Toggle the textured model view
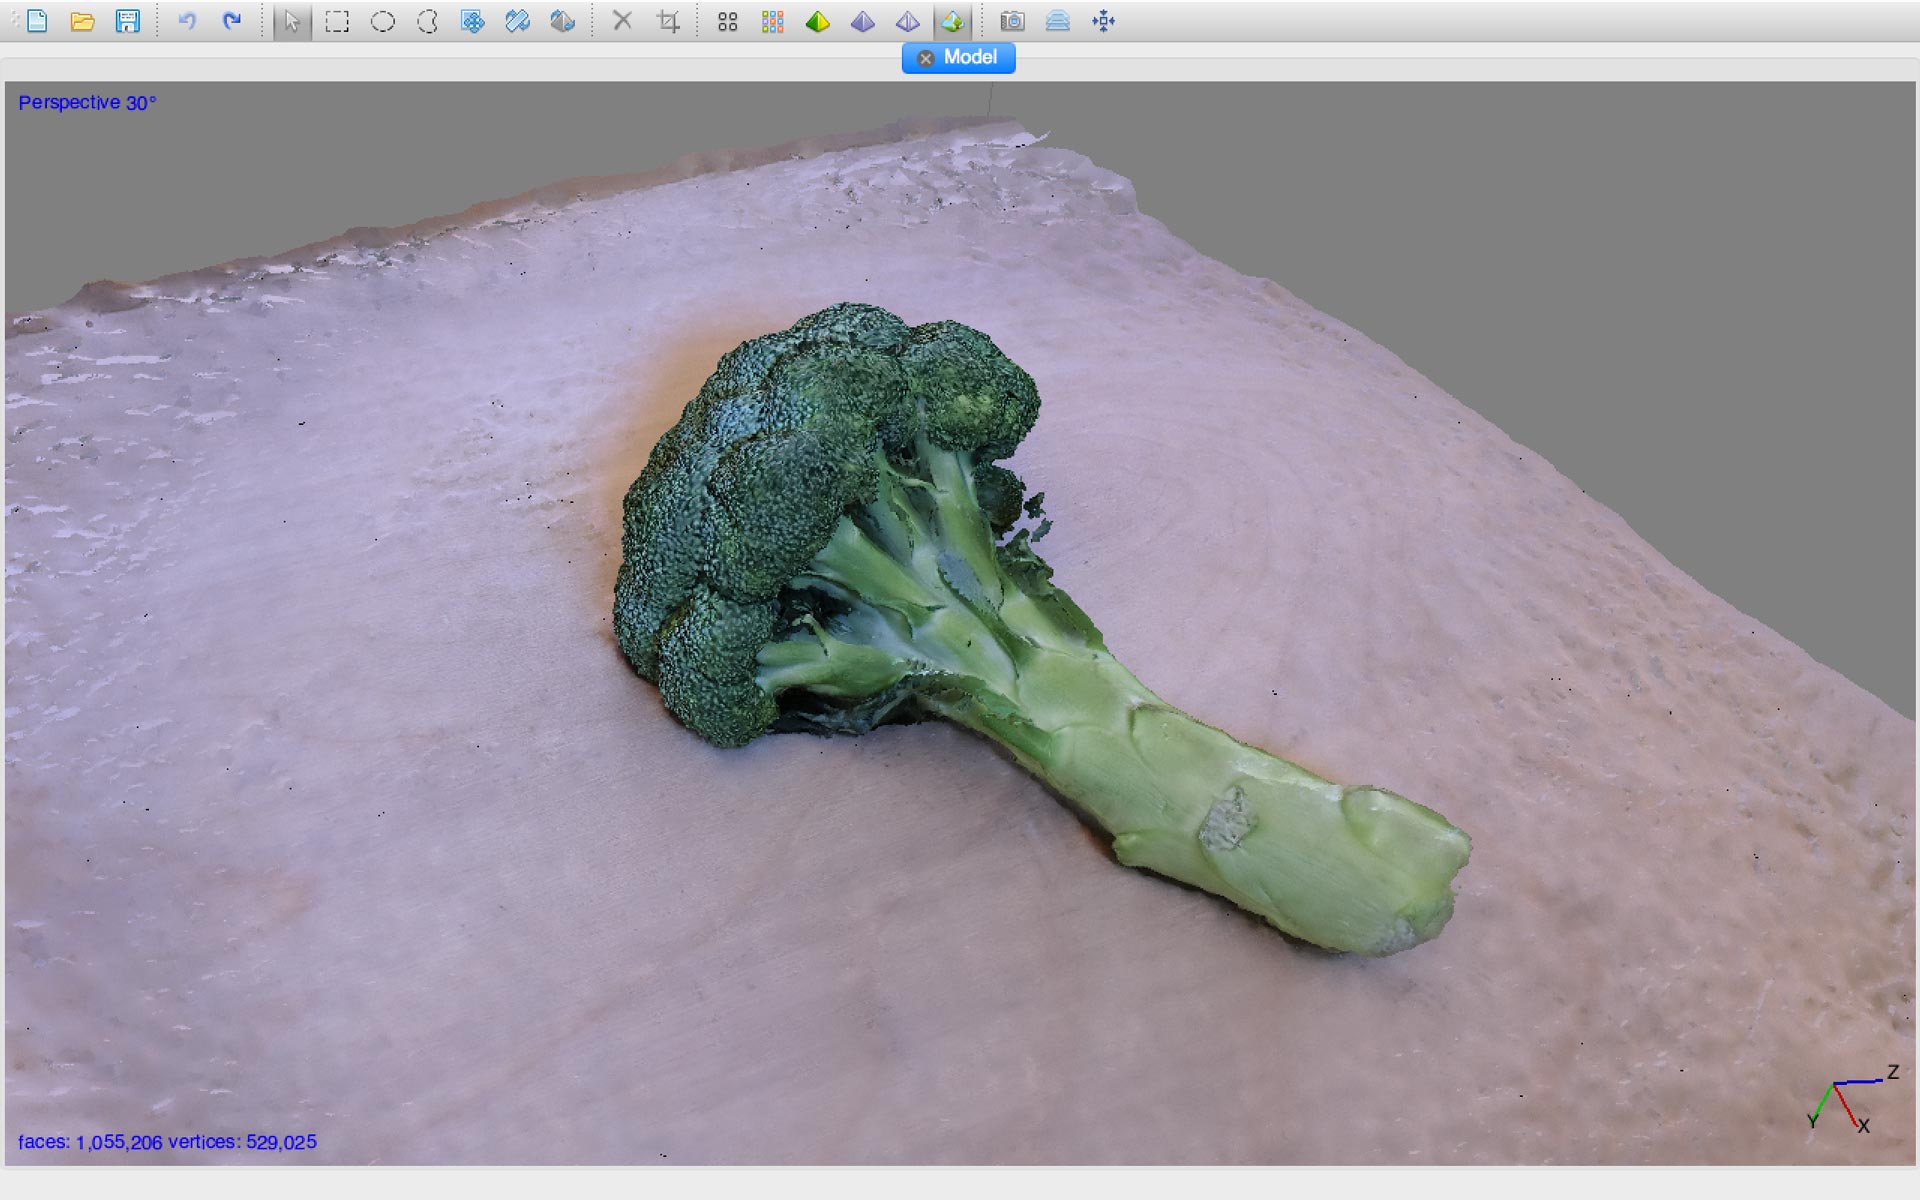 point(952,21)
